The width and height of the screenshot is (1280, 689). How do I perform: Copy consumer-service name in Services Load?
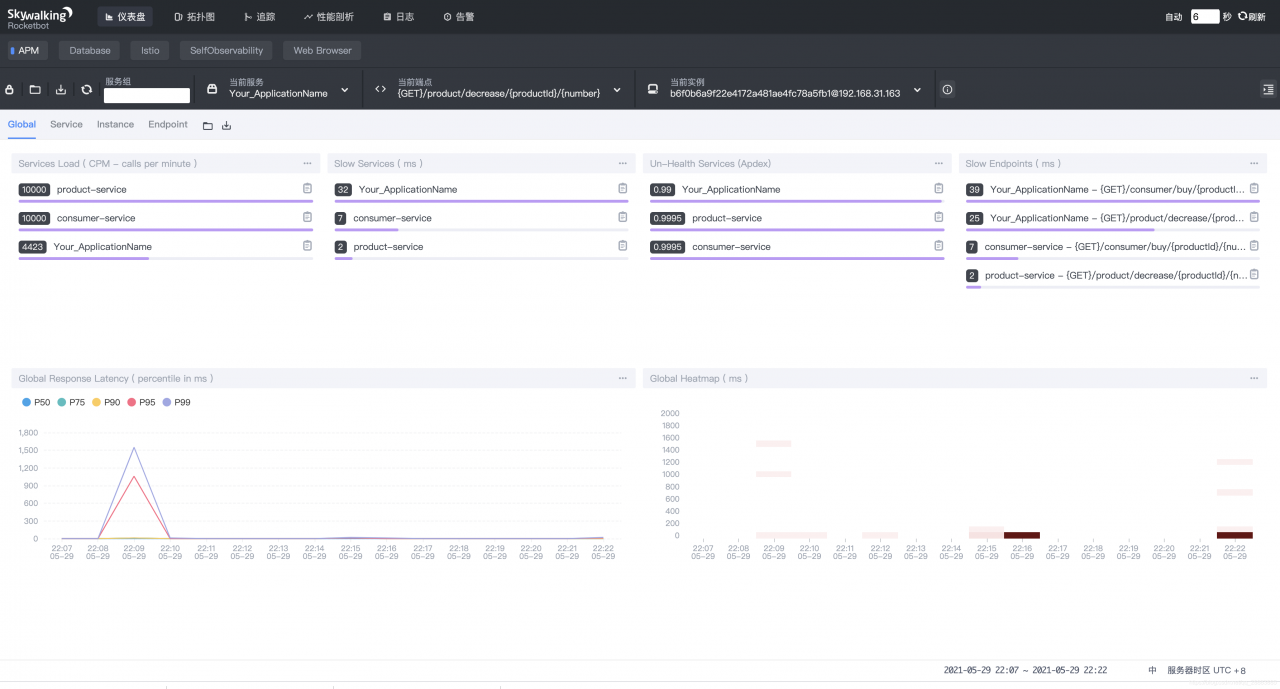click(308, 217)
